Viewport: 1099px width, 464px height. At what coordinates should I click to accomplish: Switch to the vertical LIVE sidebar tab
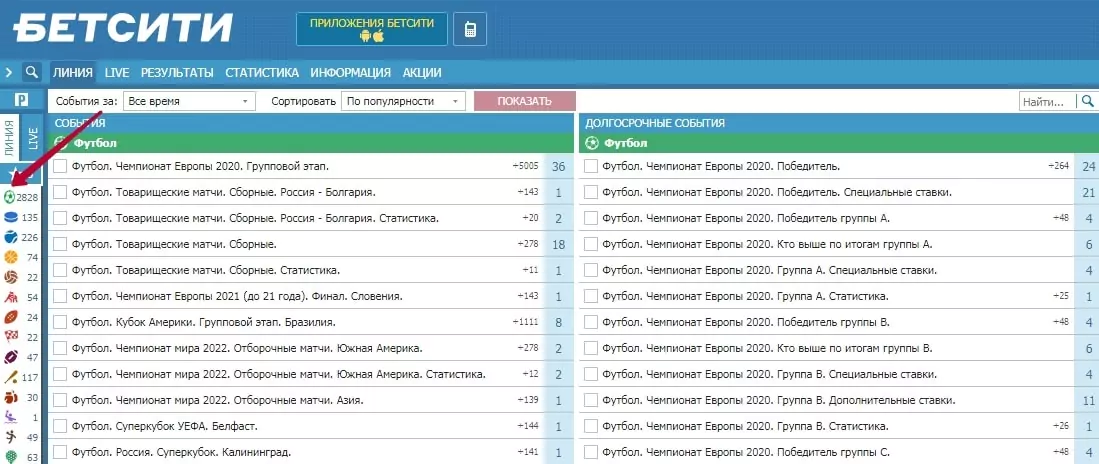coord(32,138)
